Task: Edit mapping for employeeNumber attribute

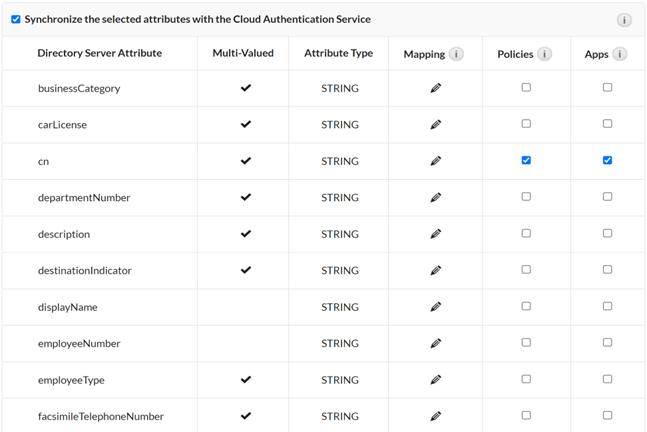Action: 435,343
